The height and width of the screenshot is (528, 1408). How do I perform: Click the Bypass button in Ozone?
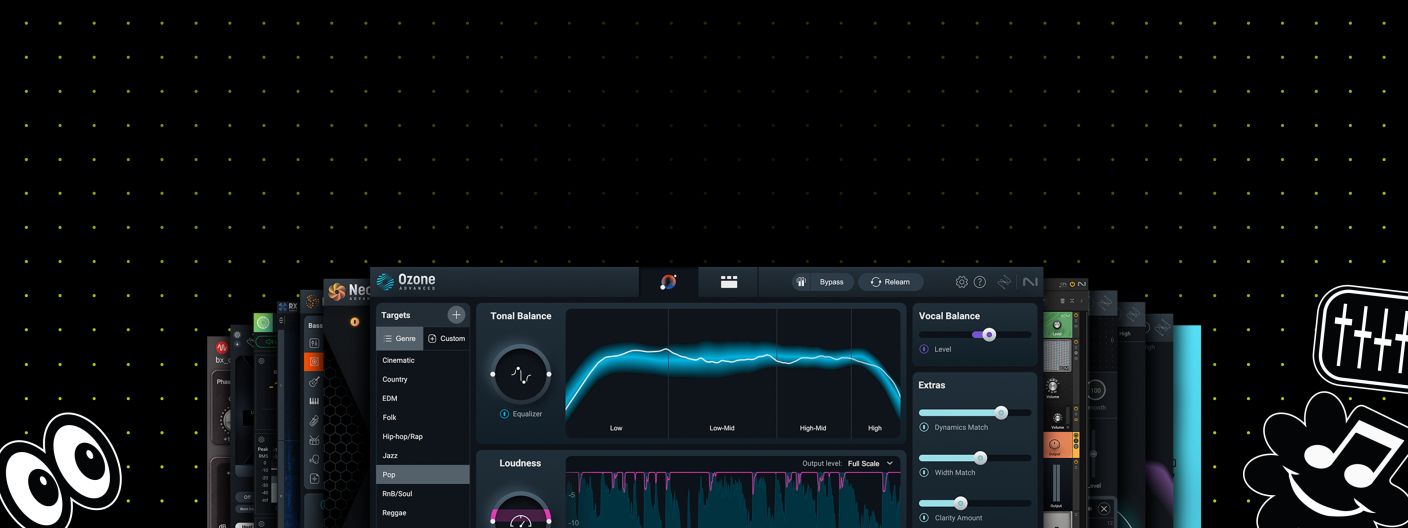[x=831, y=282]
